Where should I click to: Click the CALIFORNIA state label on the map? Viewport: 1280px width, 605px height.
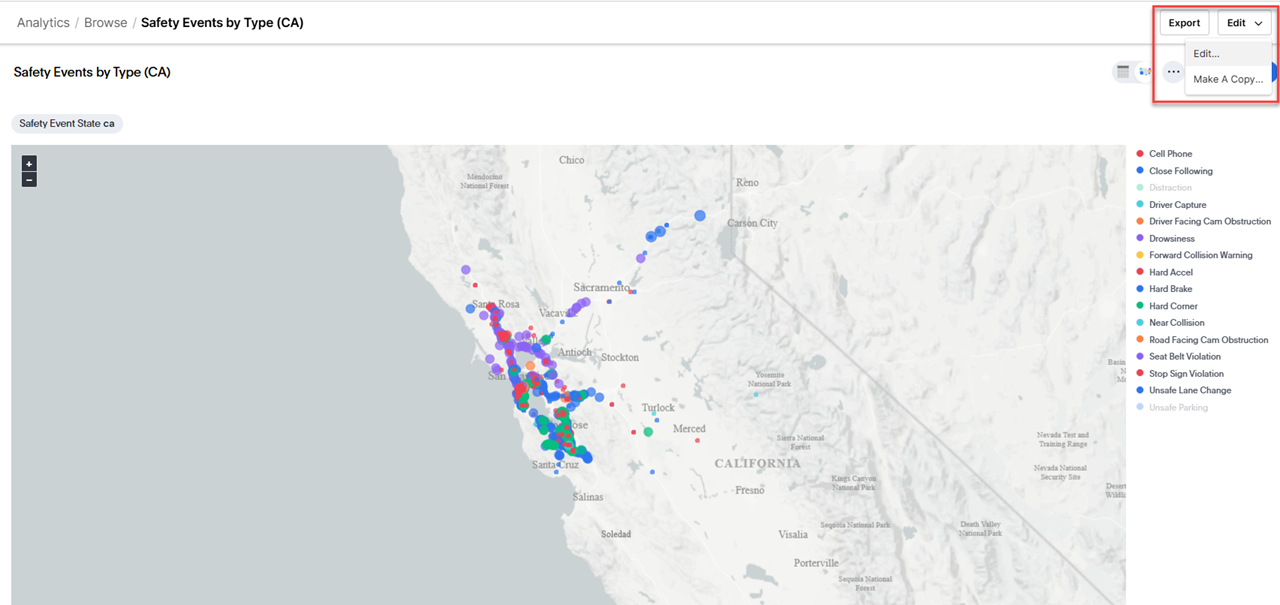coord(757,464)
